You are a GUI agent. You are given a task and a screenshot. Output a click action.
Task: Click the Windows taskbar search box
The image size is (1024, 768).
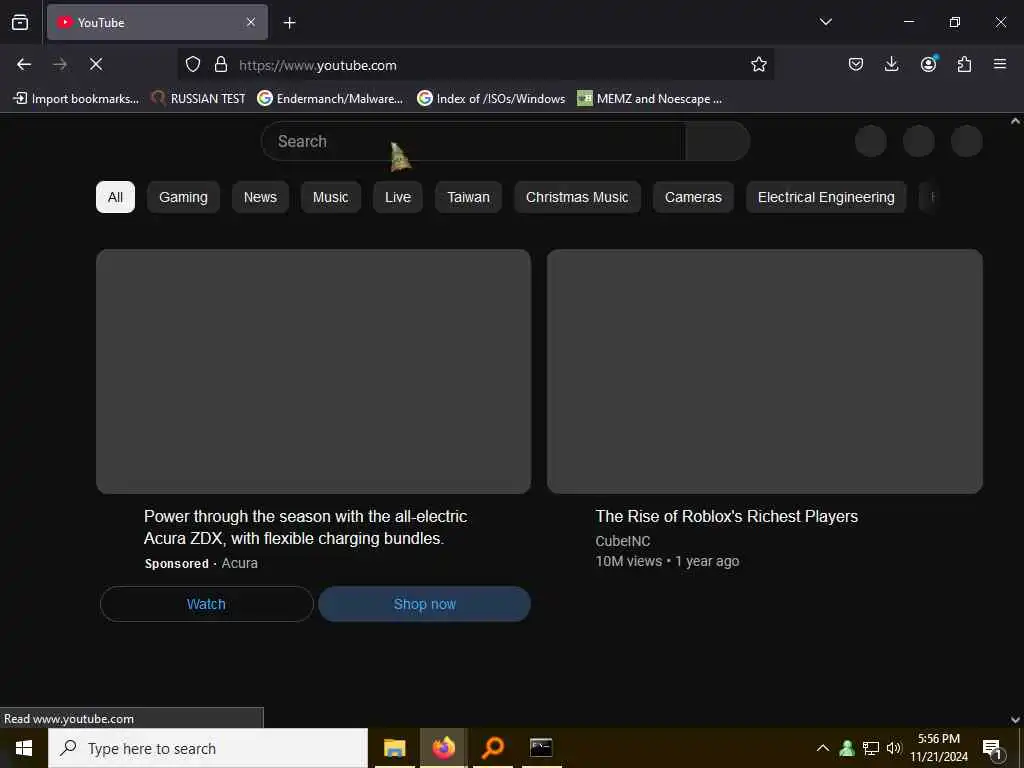click(x=208, y=748)
